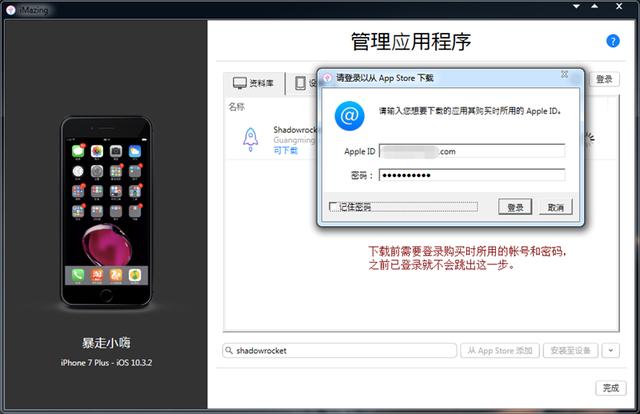Click the 完成 button
Screen dimensions: 640x414
click(x=611, y=388)
